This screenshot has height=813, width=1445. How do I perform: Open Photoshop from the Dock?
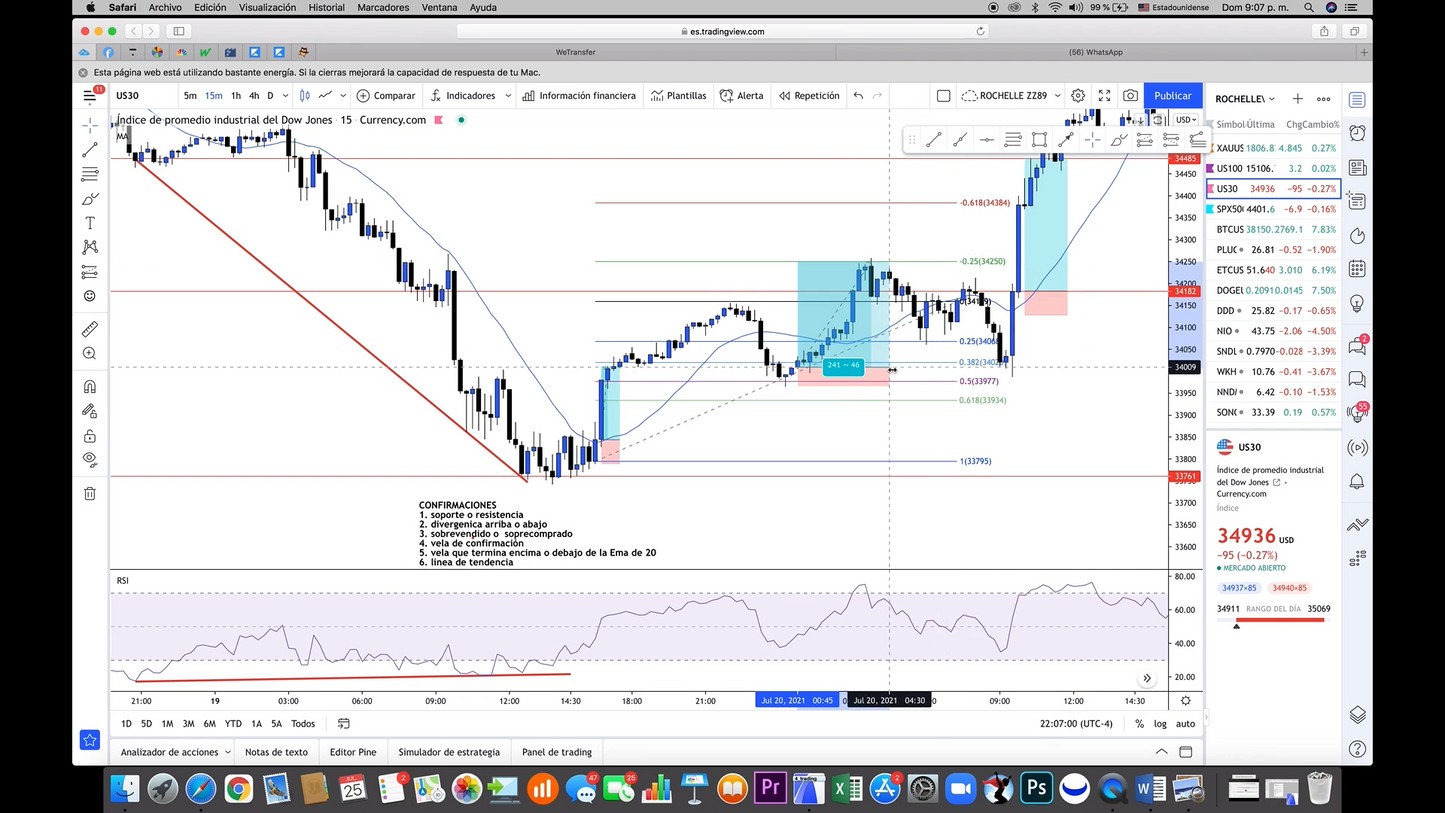1036,788
